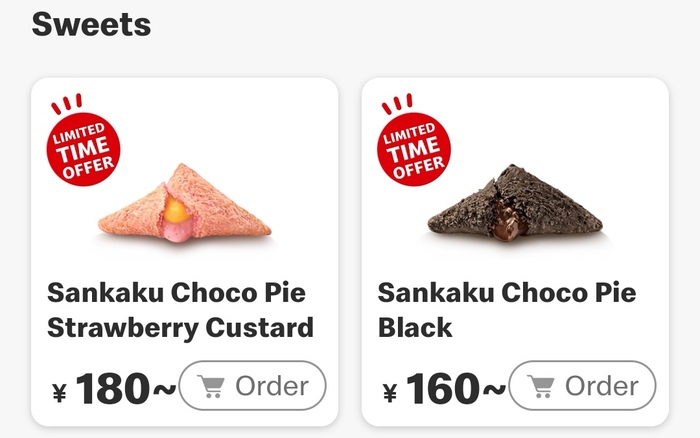Click the cart icon for Choco Pie Black
Image resolution: width=700 pixels, height=438 pixels.
(x=542, y=387)
